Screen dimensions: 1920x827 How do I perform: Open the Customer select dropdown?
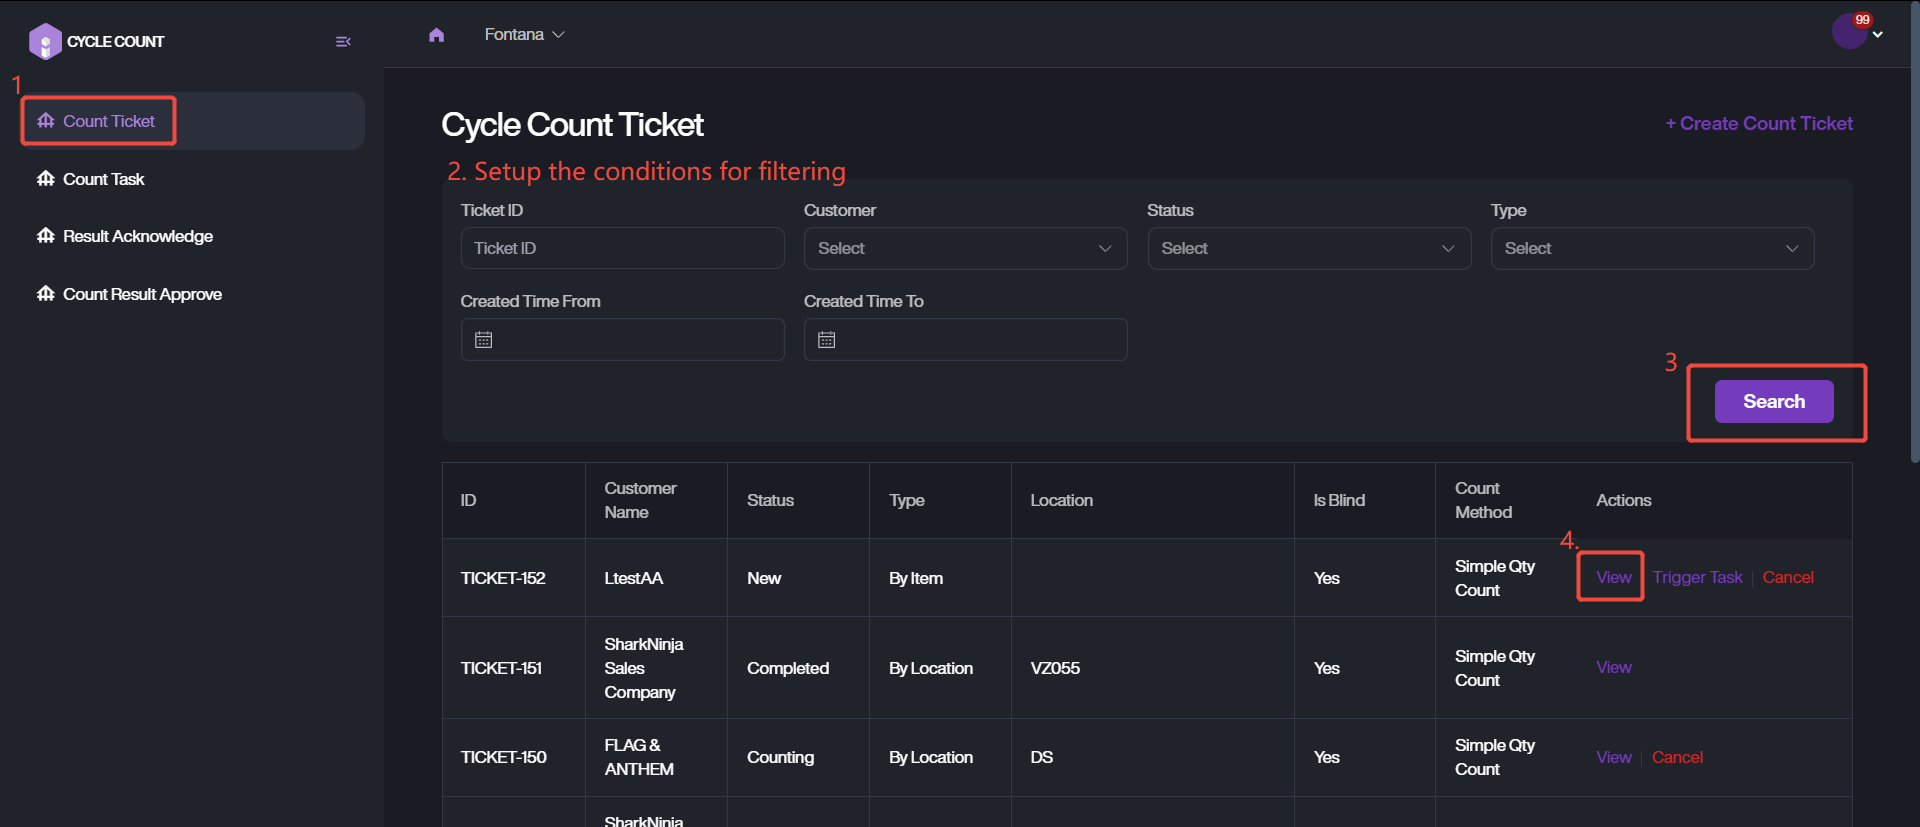(x=964, y=248)
